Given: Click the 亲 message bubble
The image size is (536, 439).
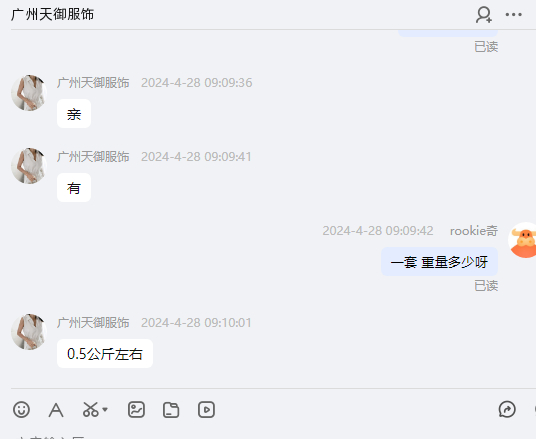Looking at the screenshot, I should (74, 114).
